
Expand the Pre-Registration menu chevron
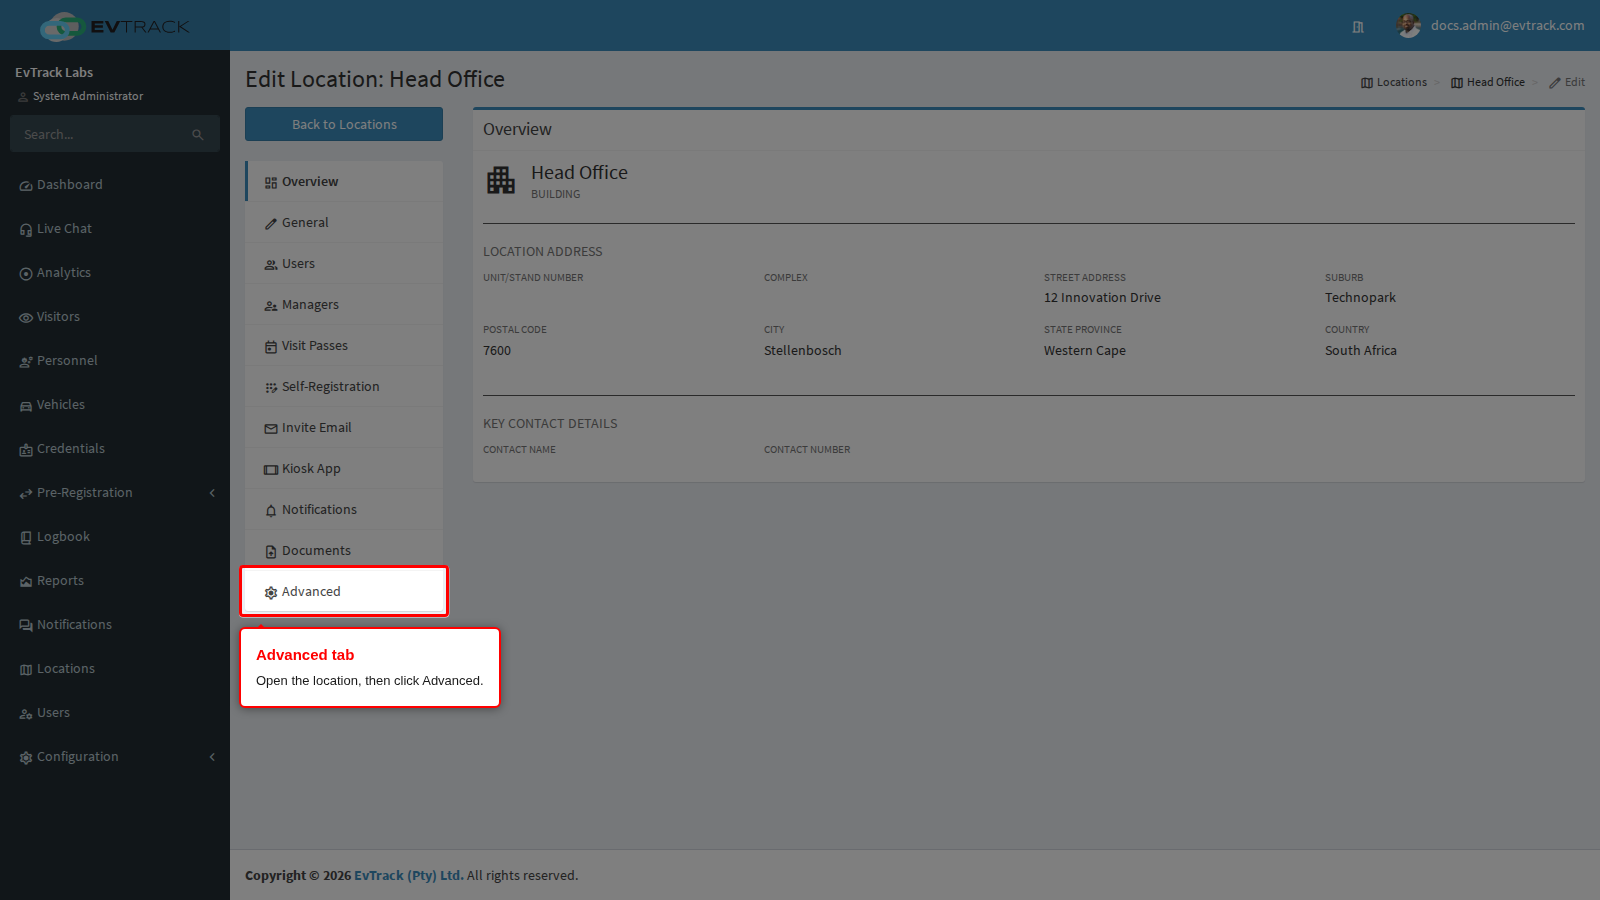click(x=212, y=493)
